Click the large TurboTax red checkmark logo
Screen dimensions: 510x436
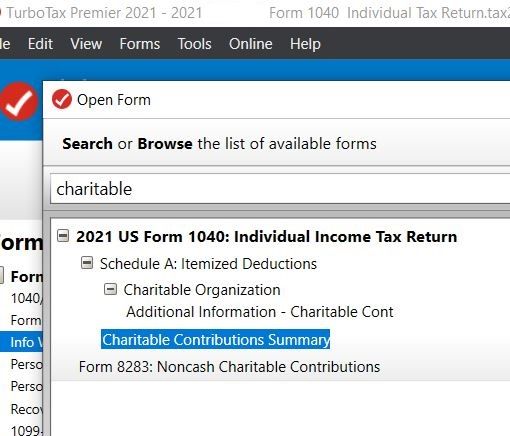[19, 101]
